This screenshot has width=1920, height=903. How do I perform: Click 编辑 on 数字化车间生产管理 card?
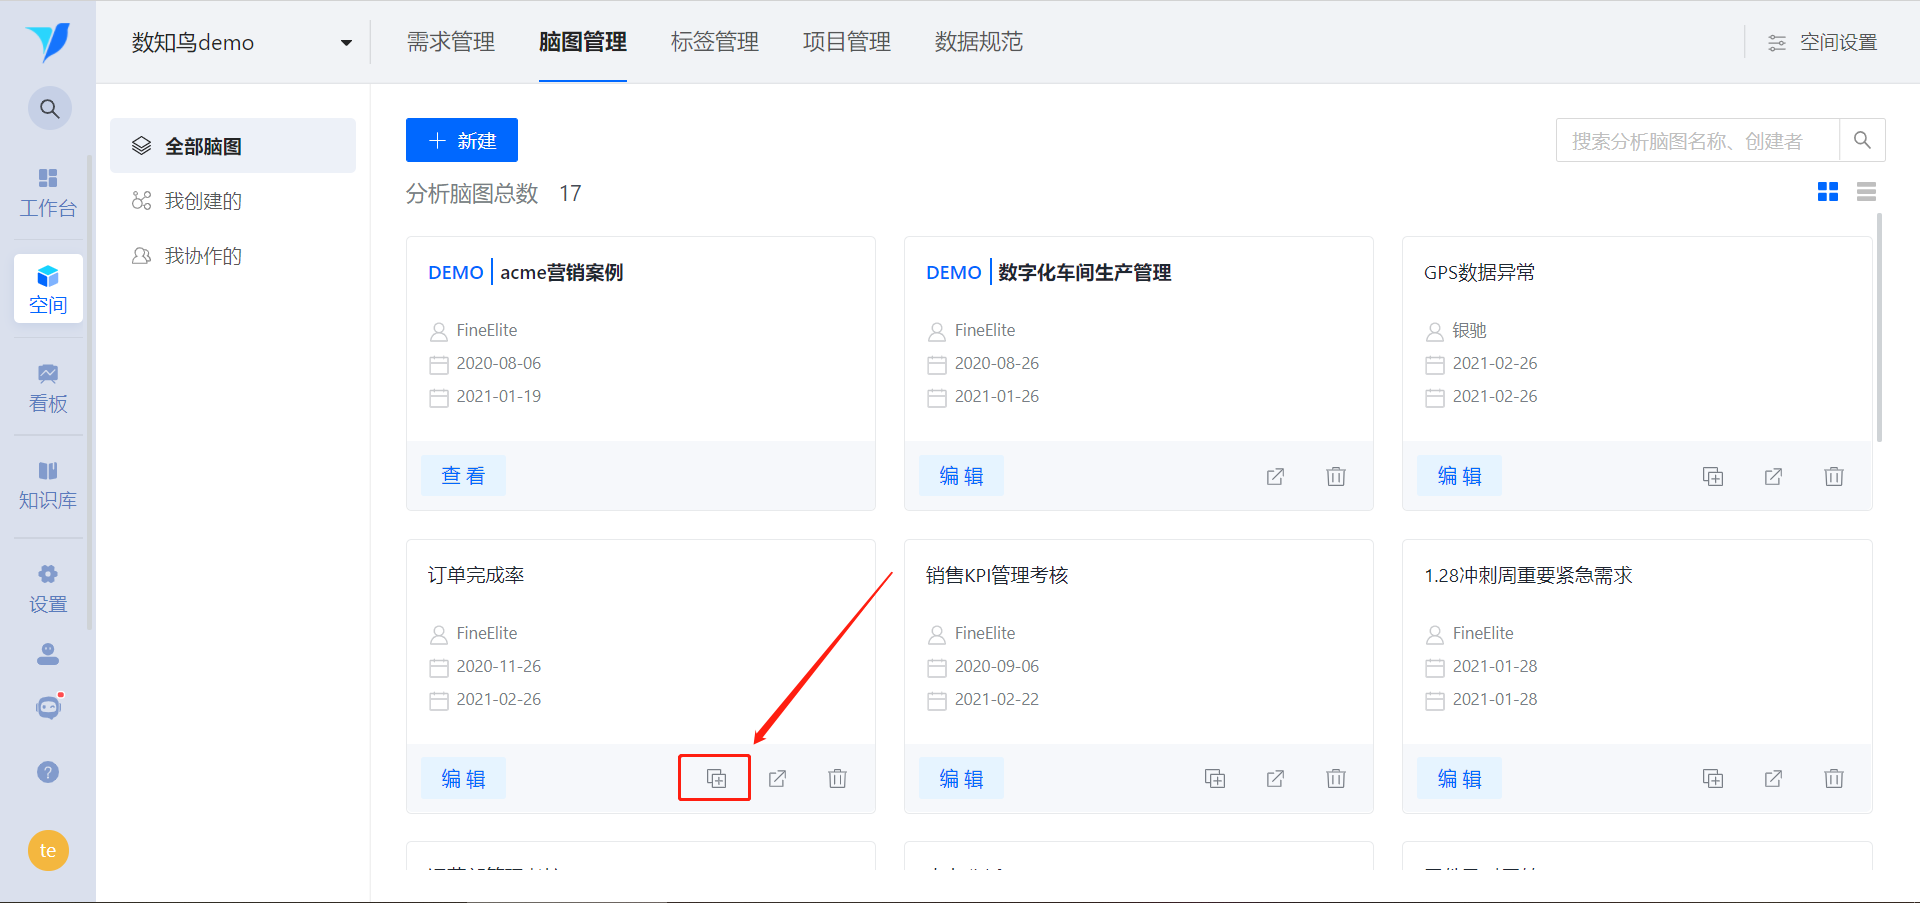tap(961, 476)
